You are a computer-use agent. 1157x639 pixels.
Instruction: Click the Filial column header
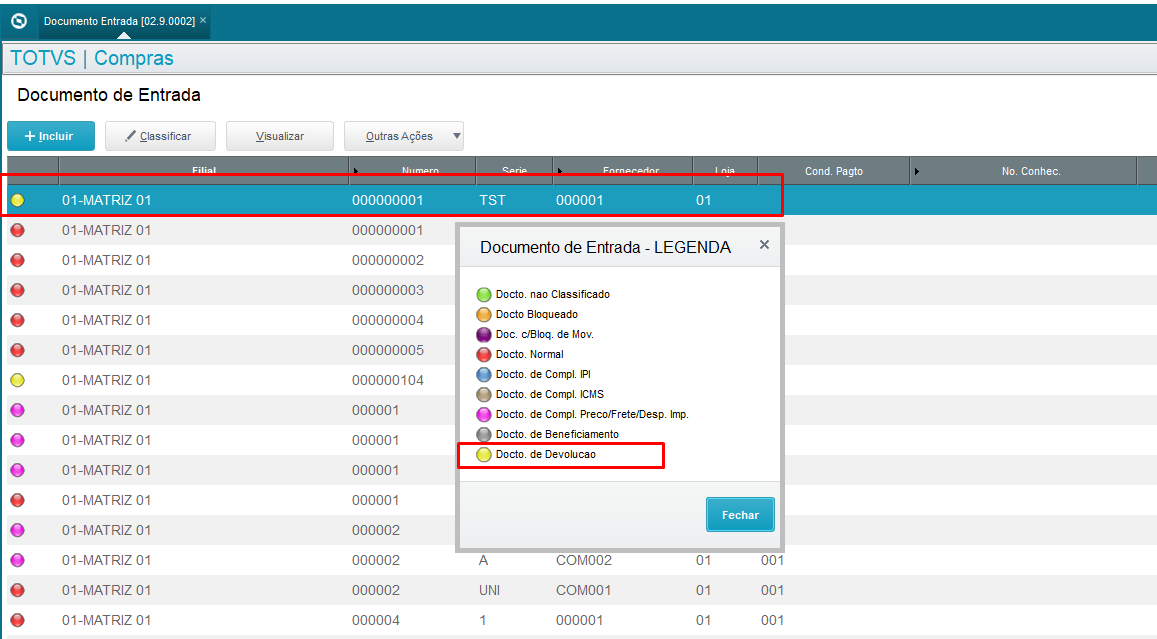204,170
